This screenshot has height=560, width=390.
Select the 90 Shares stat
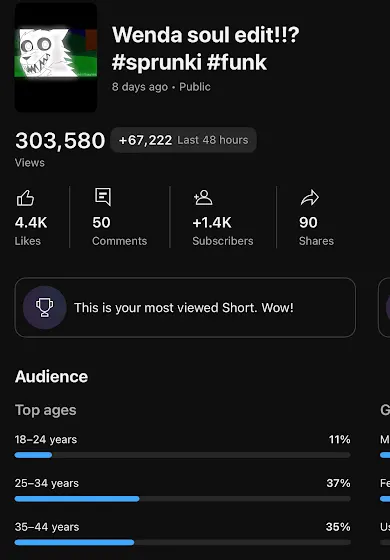pyautogui.click(x=316, y=231)
